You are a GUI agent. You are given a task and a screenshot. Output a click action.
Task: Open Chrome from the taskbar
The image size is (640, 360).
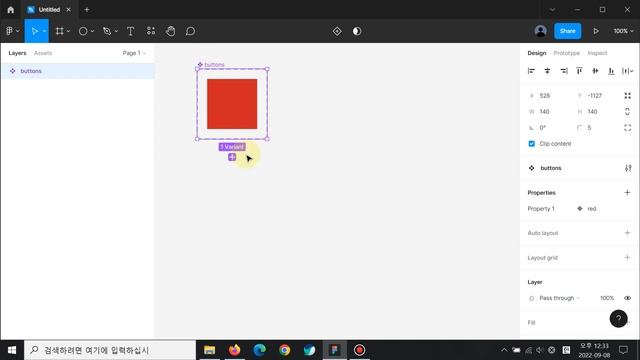284,350
